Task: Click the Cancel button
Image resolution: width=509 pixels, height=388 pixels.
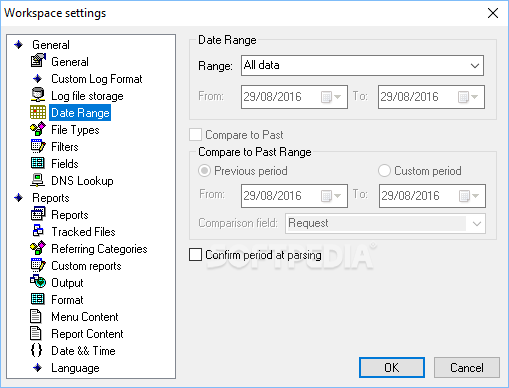Action: pos(467,367)
